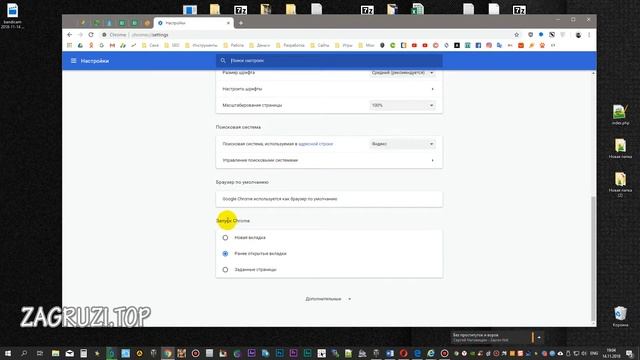Switch to Chrome on the taskbar

pyautogui.click(x=168, y=353)
